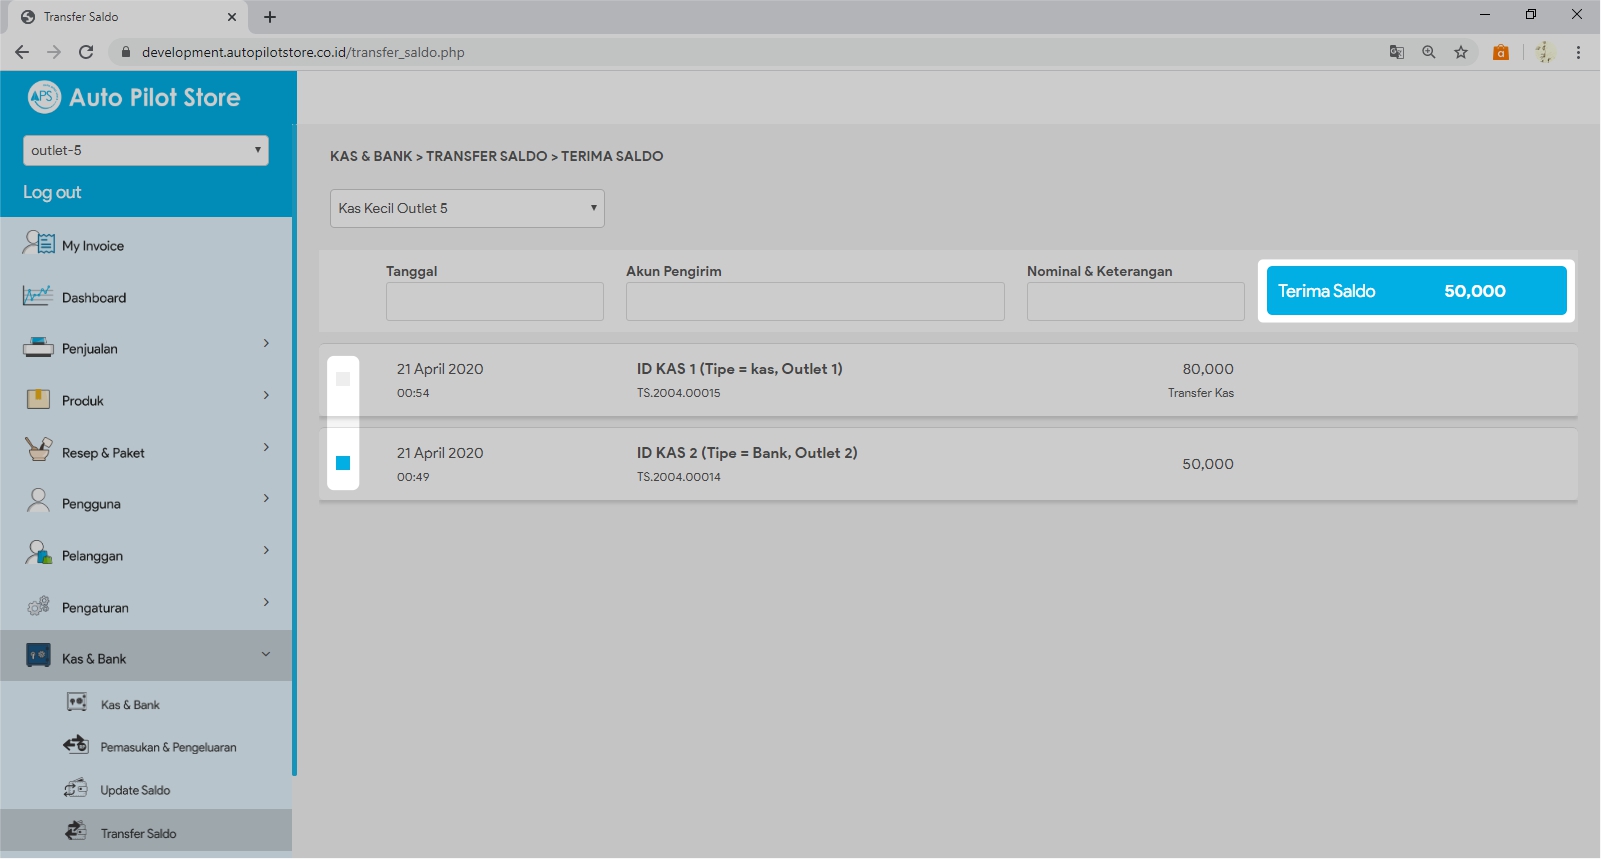This screenshot has width=1601, height=859.
Task: Open the outlet-5 selector dropdown
Action: [x=146, y=150]
